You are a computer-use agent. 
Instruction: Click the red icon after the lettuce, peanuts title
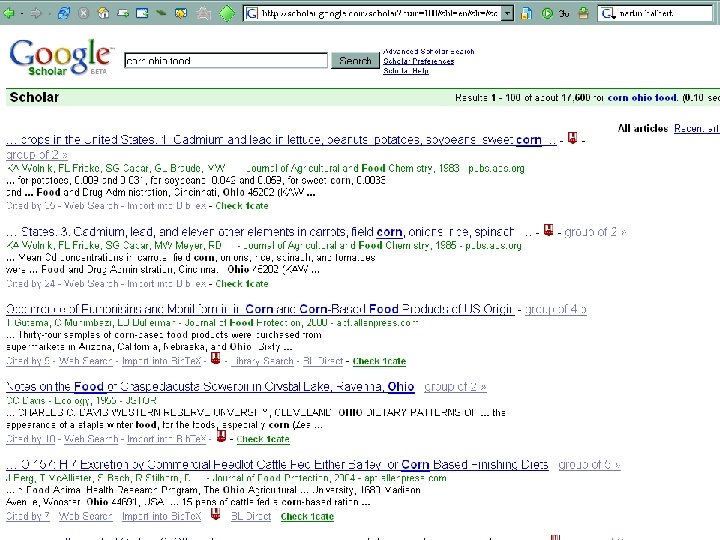pos(572,137)
